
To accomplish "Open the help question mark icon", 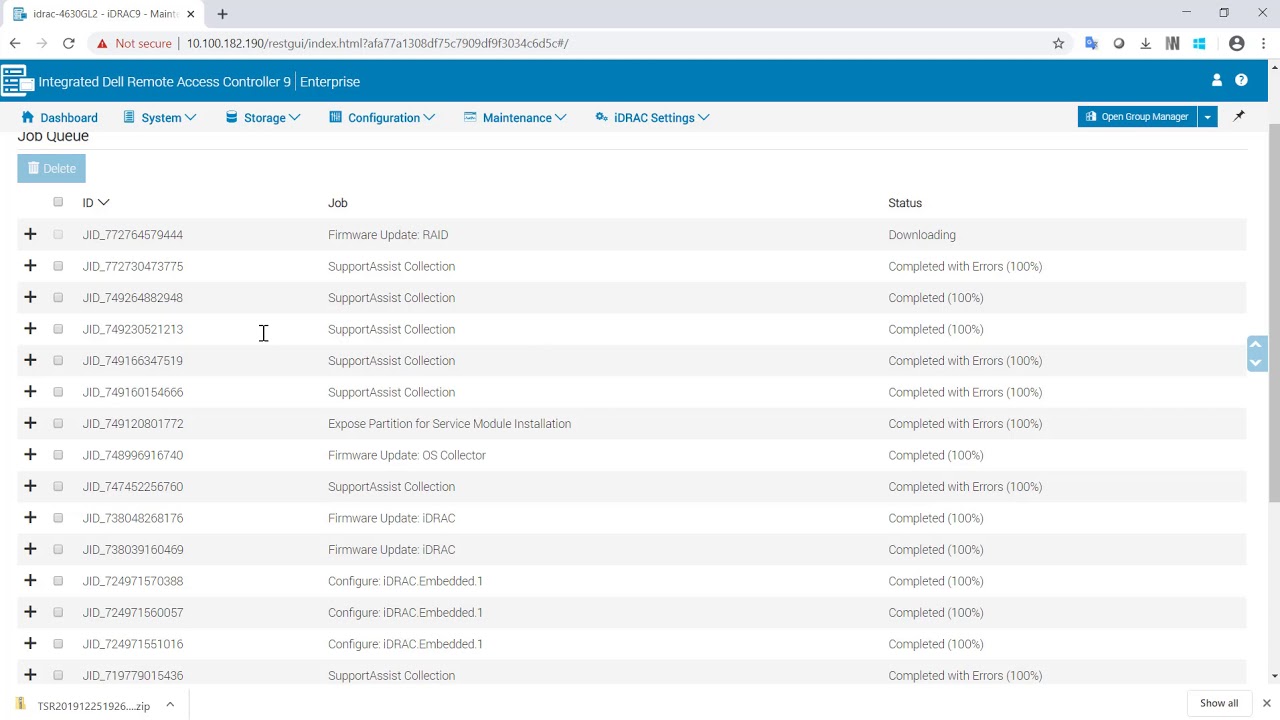I will 1241,81.
